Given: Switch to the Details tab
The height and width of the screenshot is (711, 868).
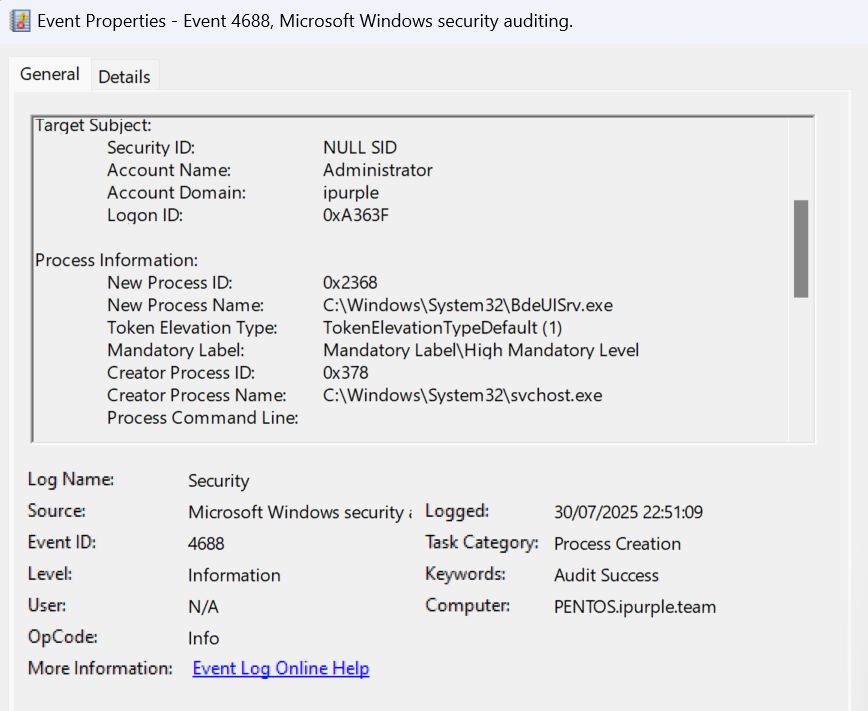Looking at the screenshot, I should tap(124, 76).
